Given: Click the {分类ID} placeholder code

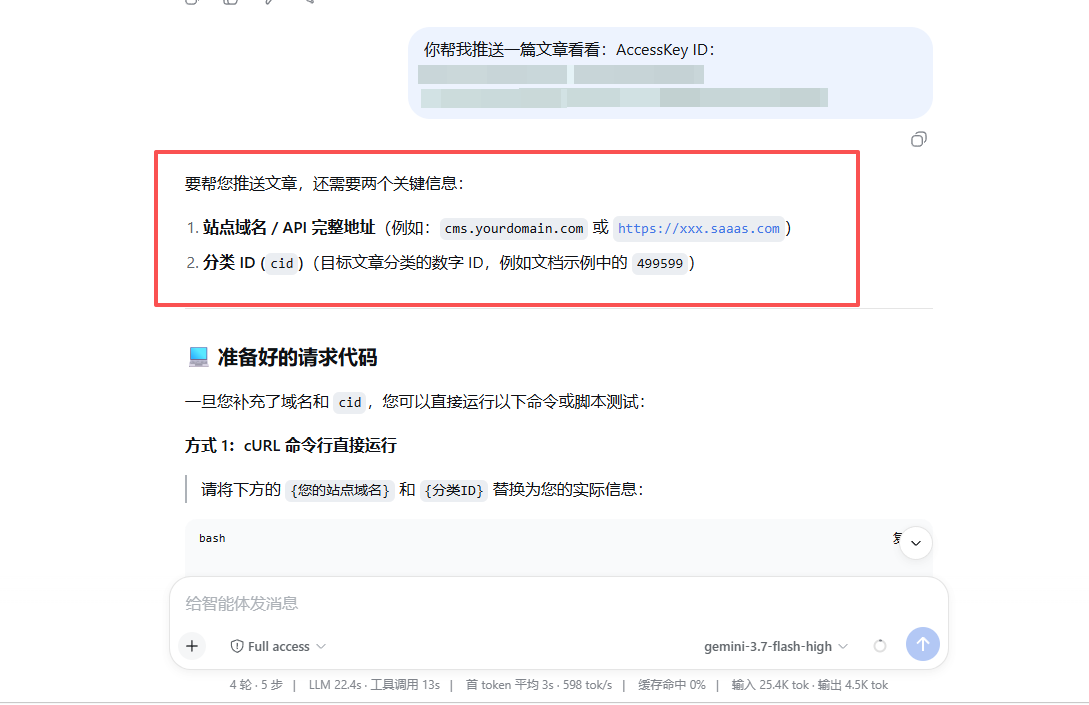Looking at the screenshot, I should tap(454, 490).
